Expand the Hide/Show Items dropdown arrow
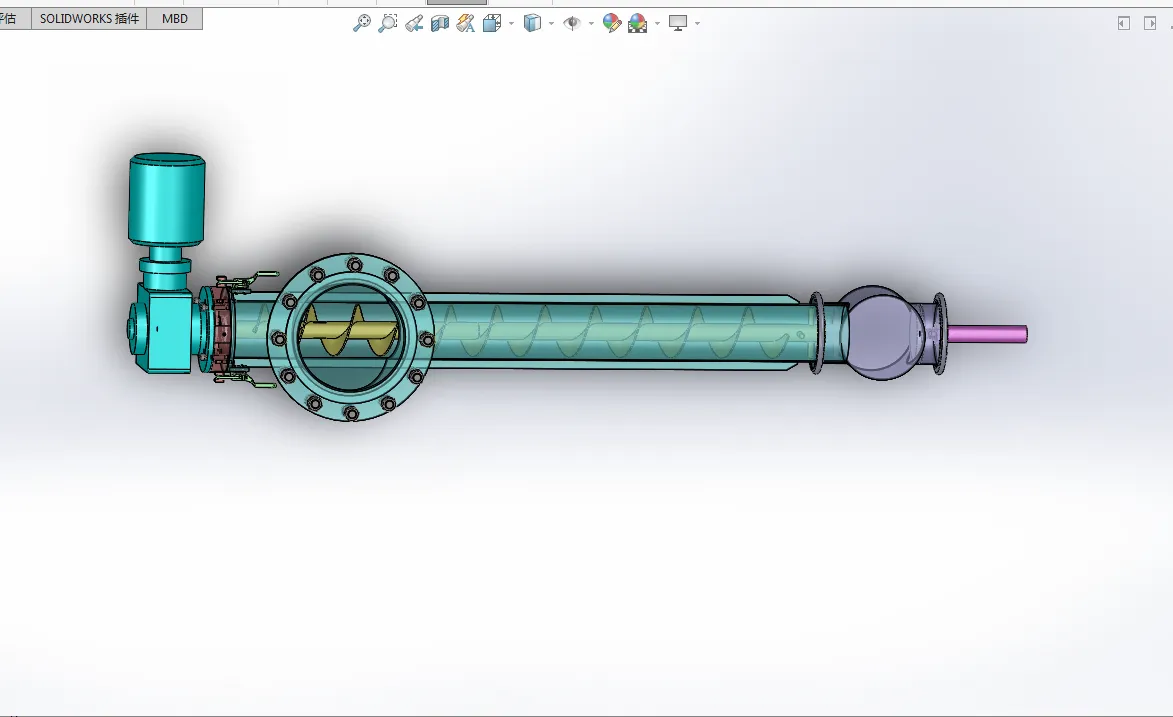The height and width of the screenshot is (717, 1173). tap(591, 24)
